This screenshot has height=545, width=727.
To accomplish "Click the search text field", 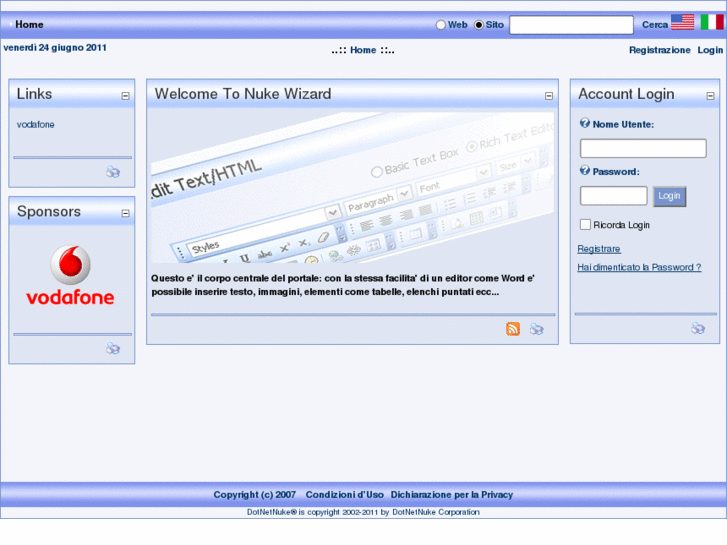I will [571, 25].
